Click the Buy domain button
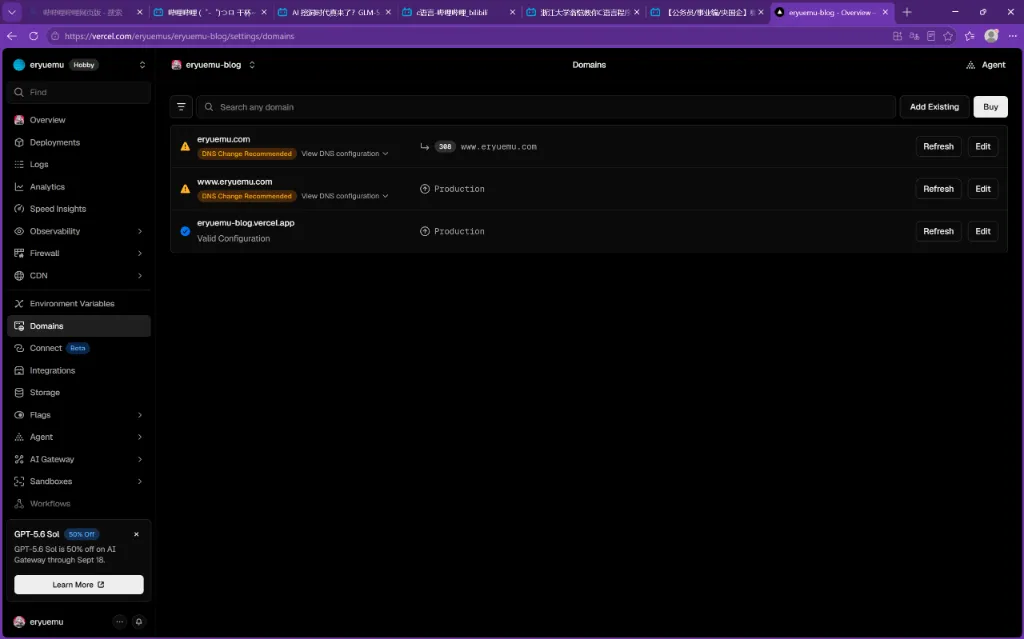This screenshot has width=1024, height=639. pyautogui.click(x=990, y=107)
